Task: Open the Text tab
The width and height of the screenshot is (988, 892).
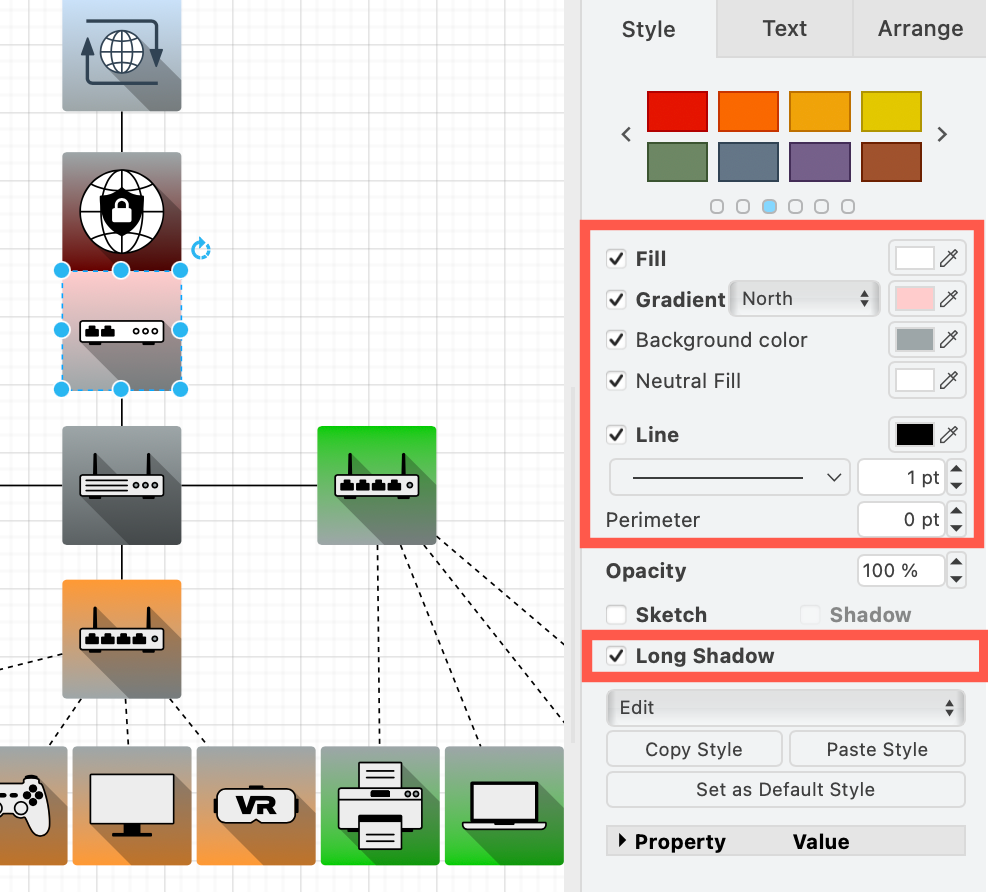Action: [x=784, y=28]
